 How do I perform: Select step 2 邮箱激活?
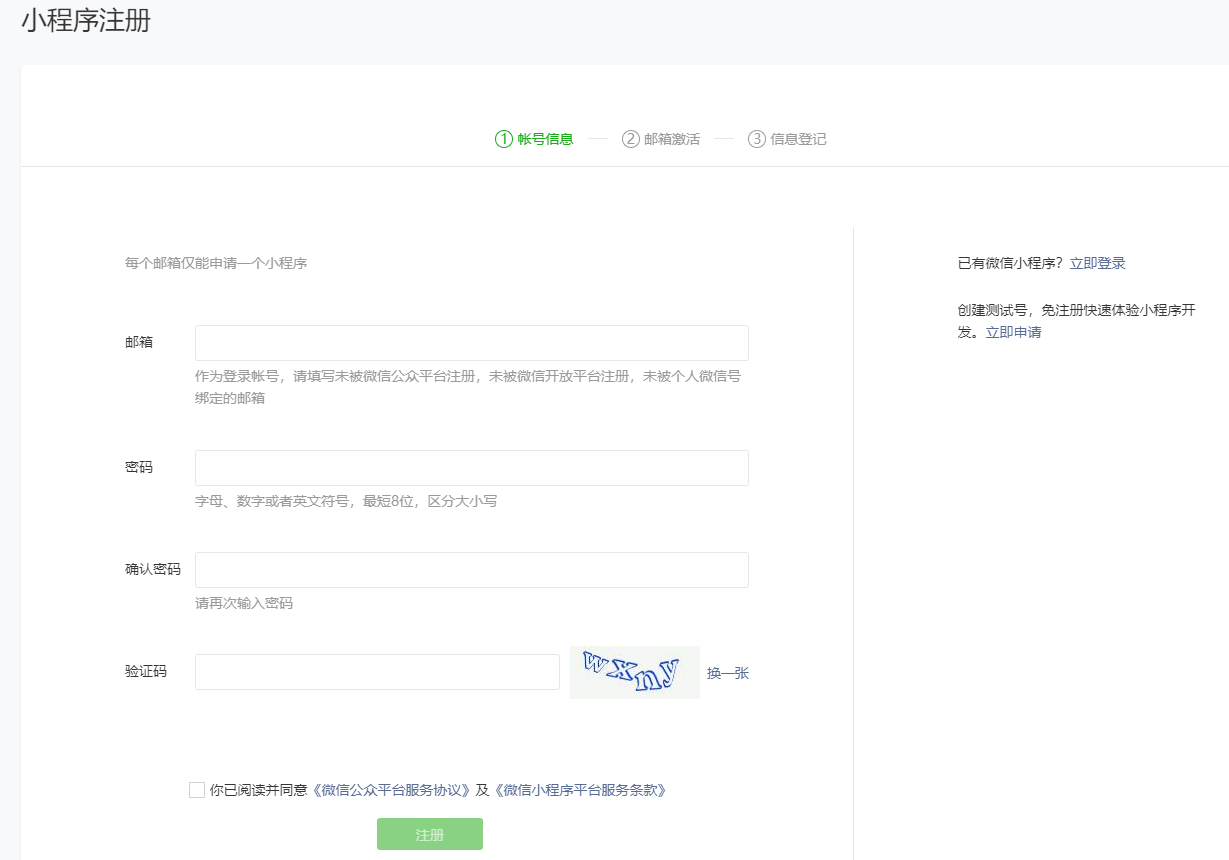point(661,139)
